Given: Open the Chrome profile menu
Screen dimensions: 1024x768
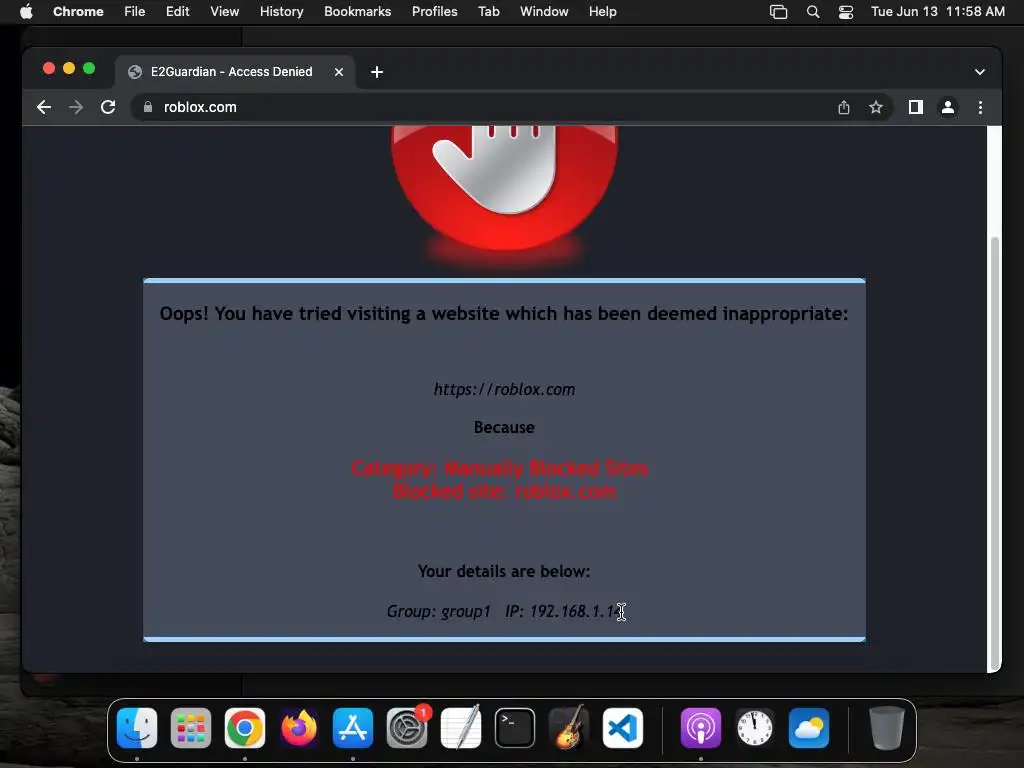Looking at the screenshot, I should 948,107.
